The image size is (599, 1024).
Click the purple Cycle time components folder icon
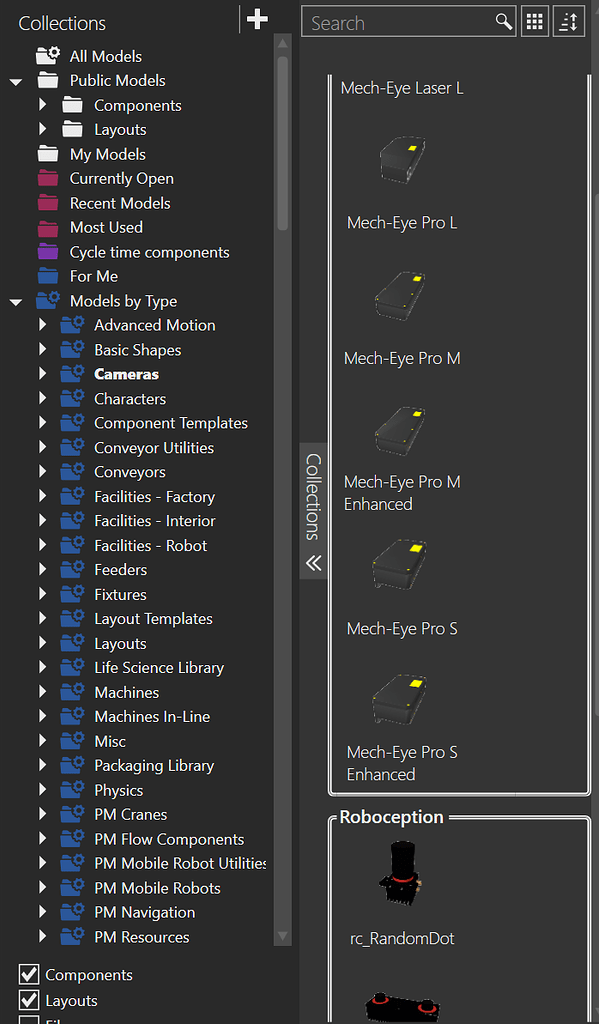point(48,252)
